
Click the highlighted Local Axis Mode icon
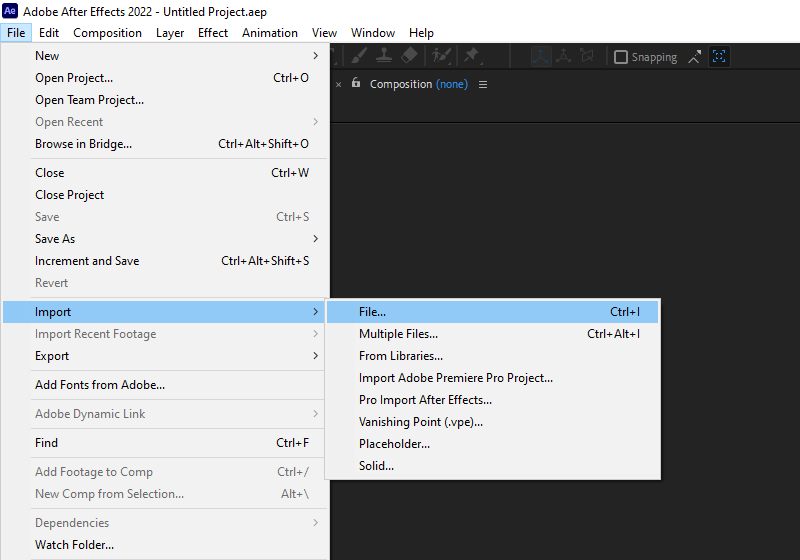coord(541,57)
